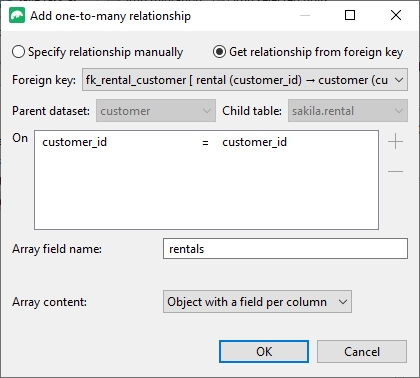Select the left customer_id field in On list
The width and height of the screenshot is (420, 378).
tap(75, 142)
